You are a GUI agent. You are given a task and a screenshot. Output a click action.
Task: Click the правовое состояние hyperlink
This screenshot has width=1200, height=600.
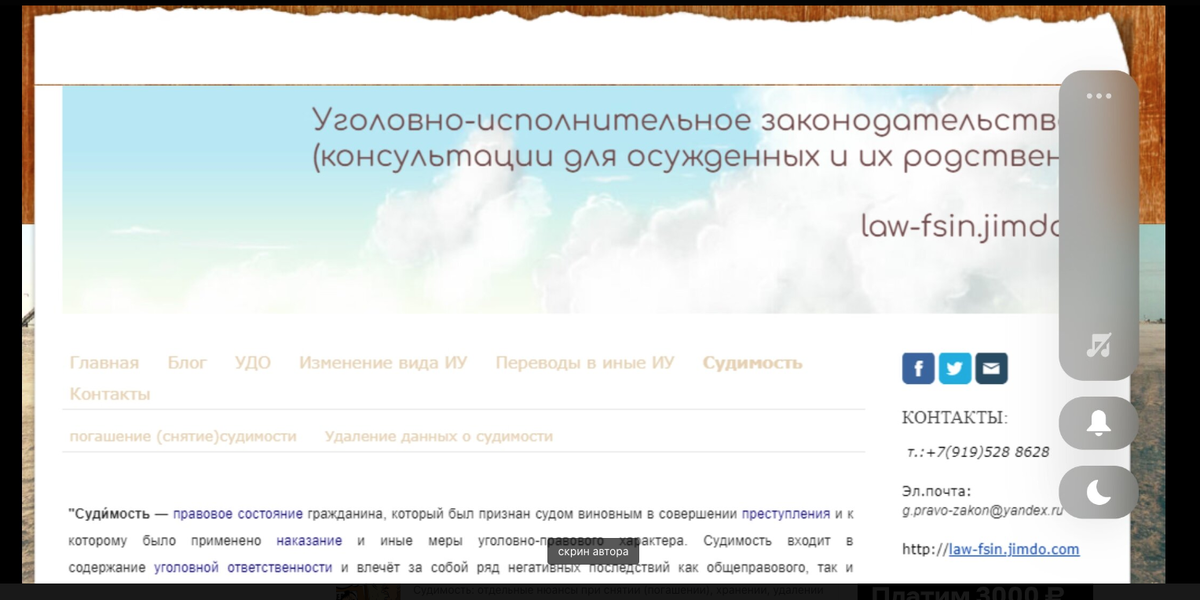tap(237, 512)
